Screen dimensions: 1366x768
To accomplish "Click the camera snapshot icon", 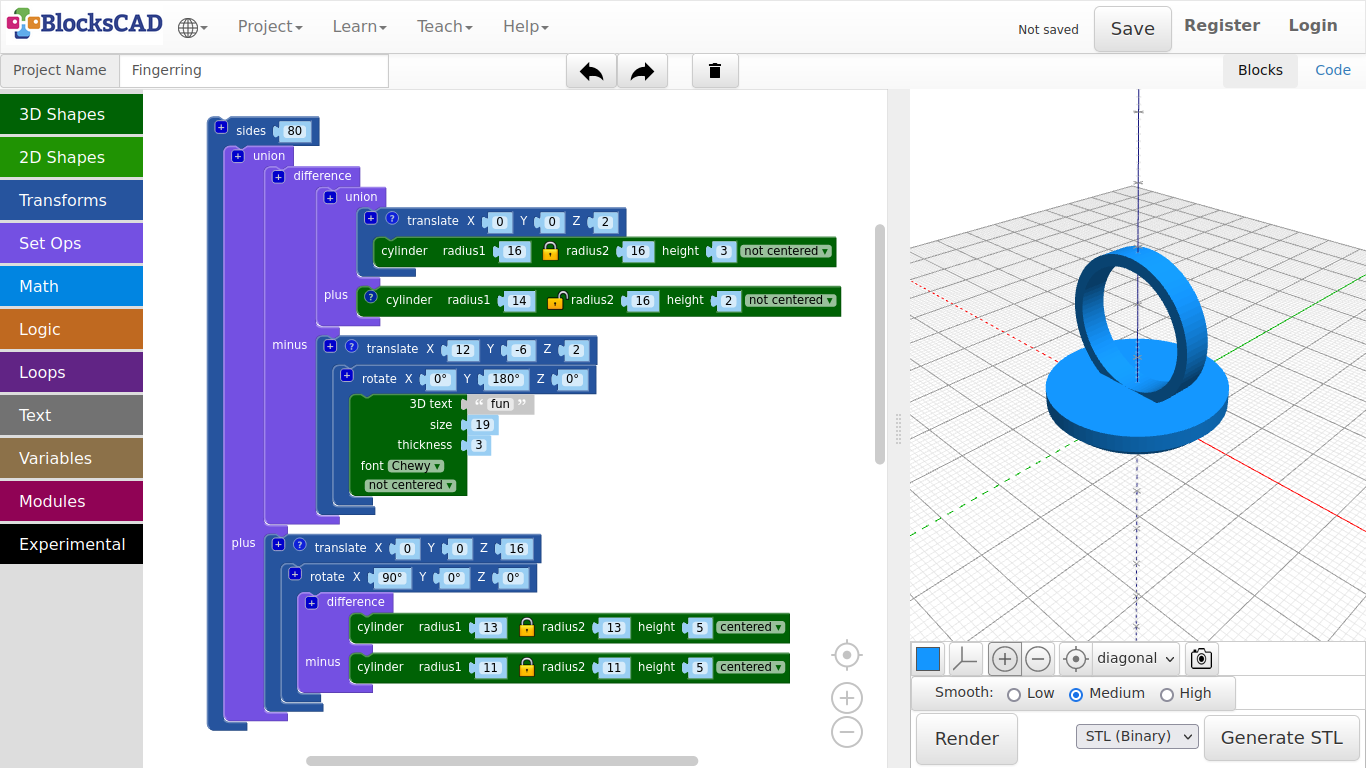I will 1201,659.
